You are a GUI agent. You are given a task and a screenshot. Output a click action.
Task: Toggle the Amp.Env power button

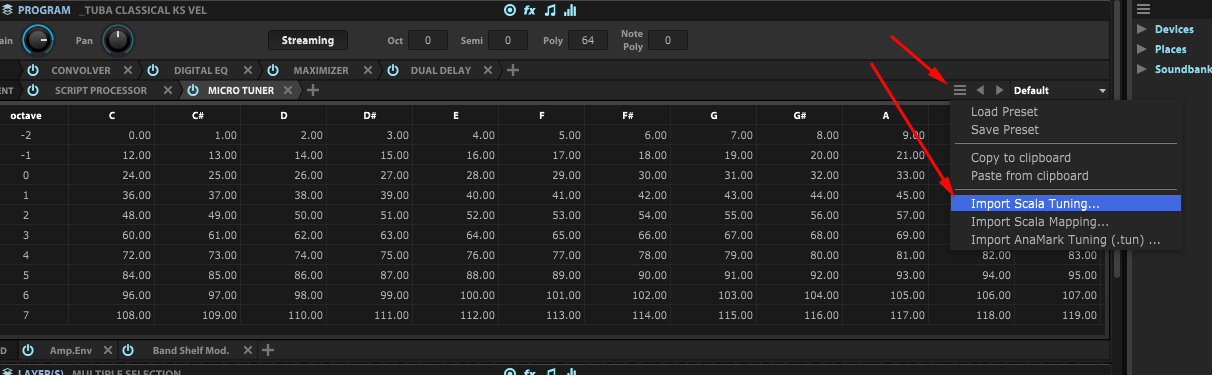pos(28,351)
